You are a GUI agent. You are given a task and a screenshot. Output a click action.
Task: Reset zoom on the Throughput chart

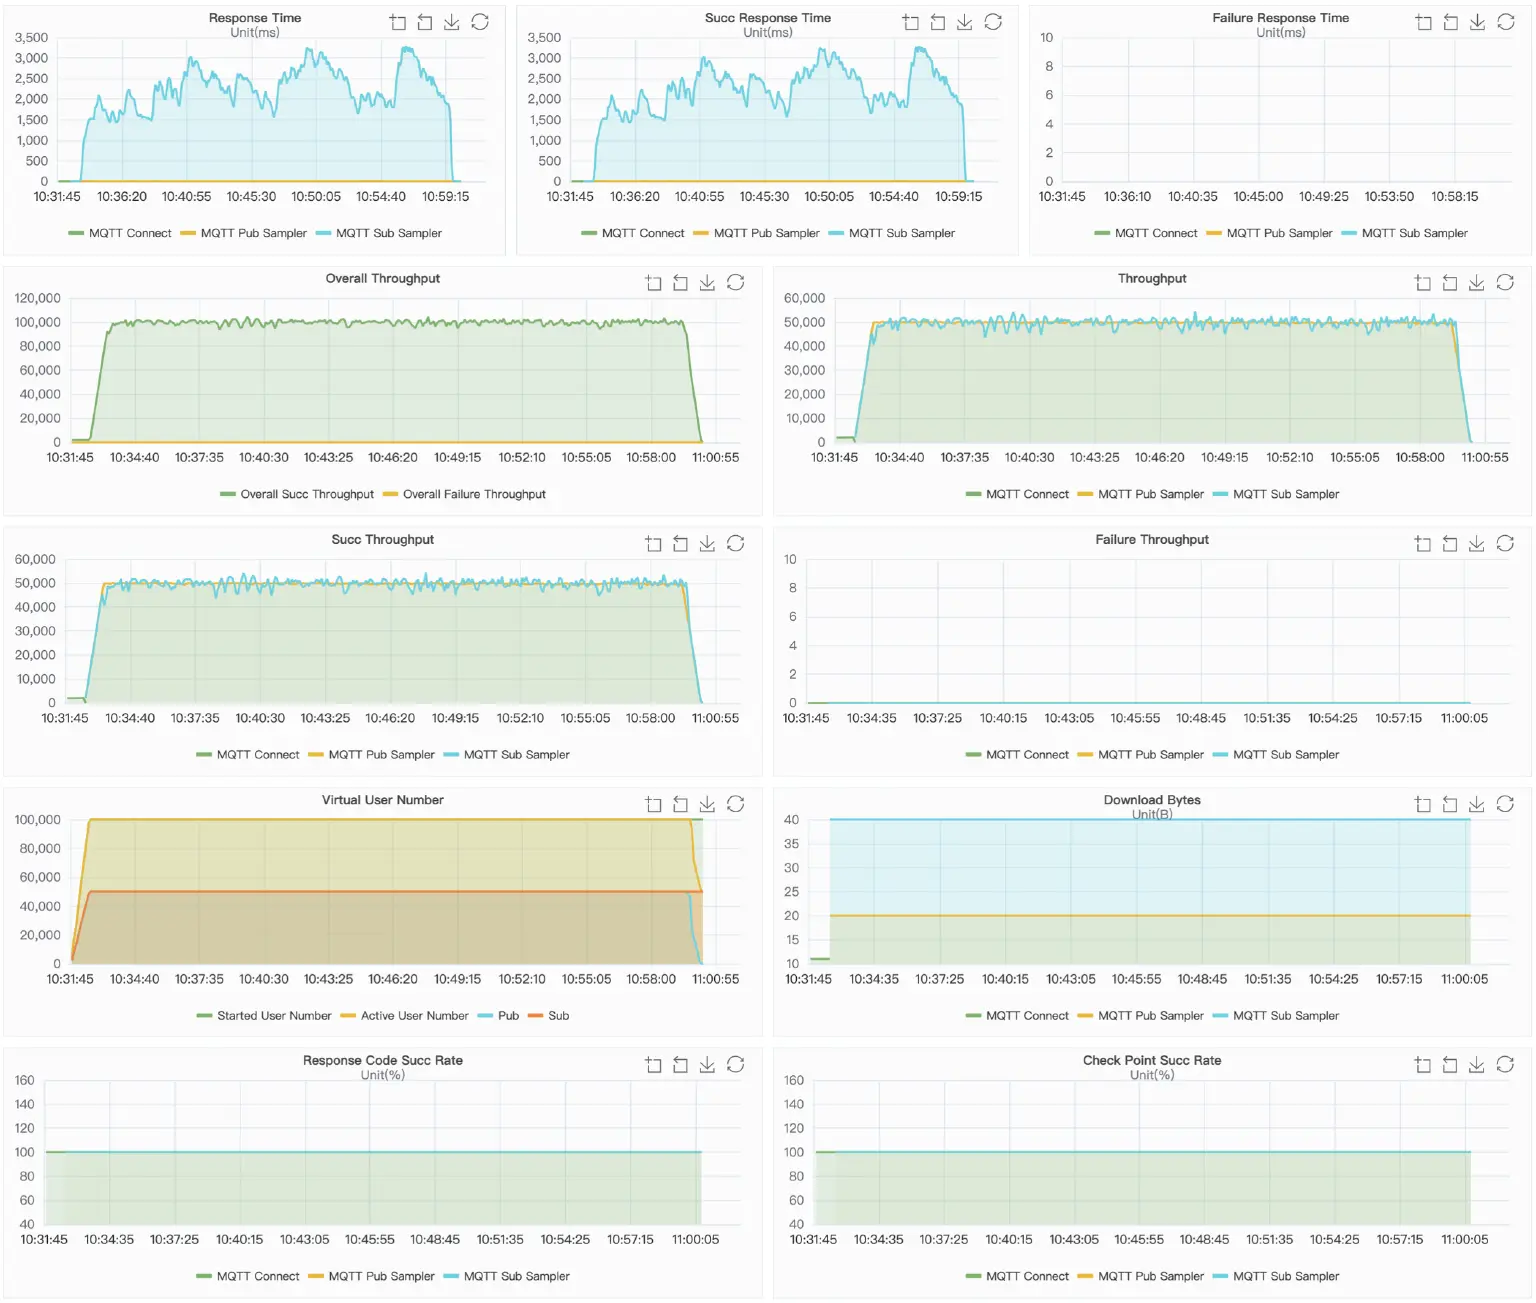click(1450, 282)
